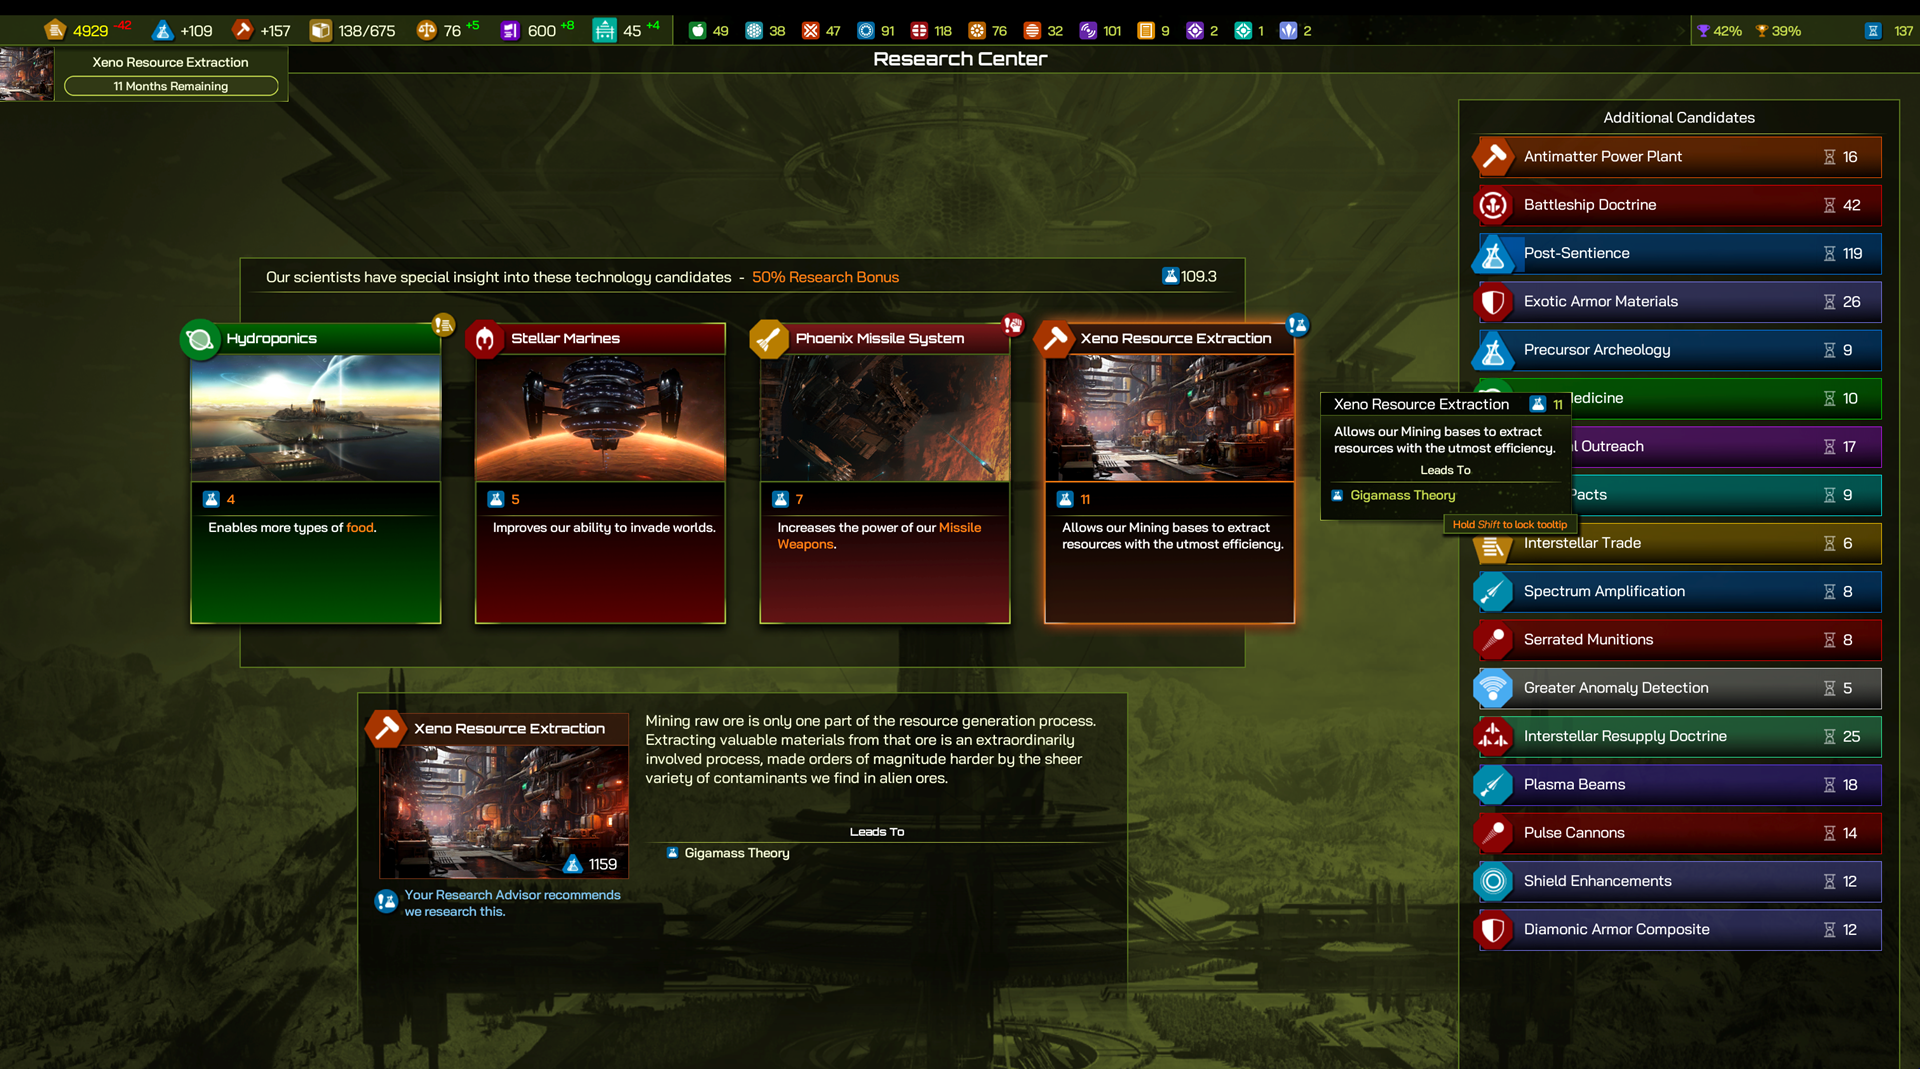Click the credits treasury icon in top bar

(x=56, y=30)
